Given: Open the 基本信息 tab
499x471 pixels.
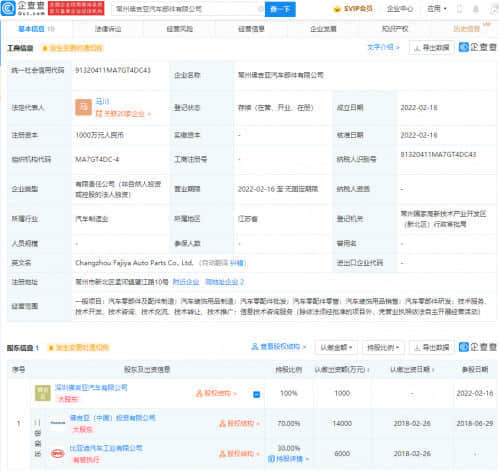Looking at the screenshot, I should point(36,29).
